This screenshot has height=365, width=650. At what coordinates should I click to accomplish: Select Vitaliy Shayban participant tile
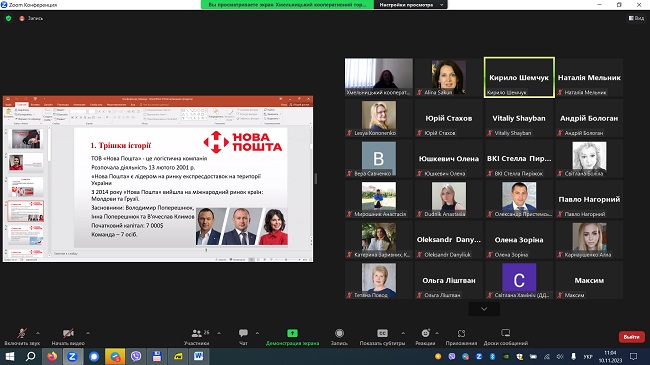pyautogui.click(x=519, y=118)
